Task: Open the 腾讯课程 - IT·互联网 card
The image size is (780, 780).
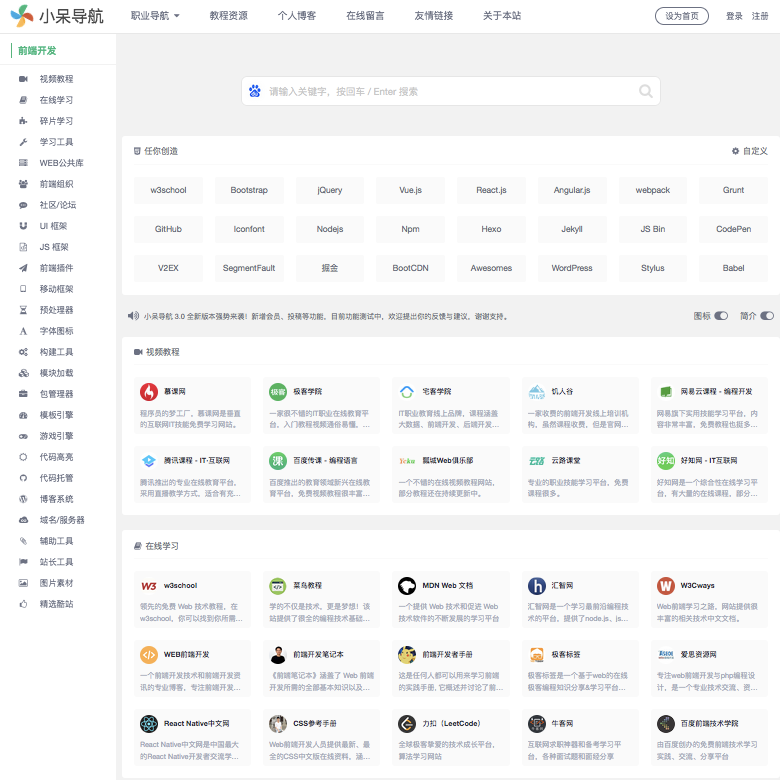Action: coord(193,475)
